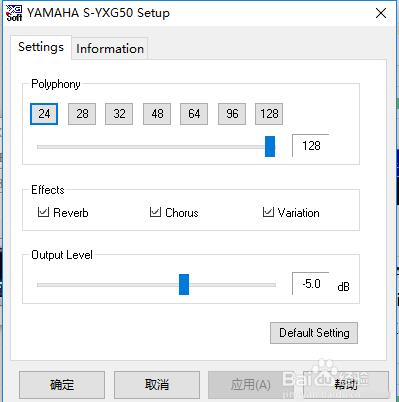Focus the polyphony value field showing 128

[x=311, y=146]
